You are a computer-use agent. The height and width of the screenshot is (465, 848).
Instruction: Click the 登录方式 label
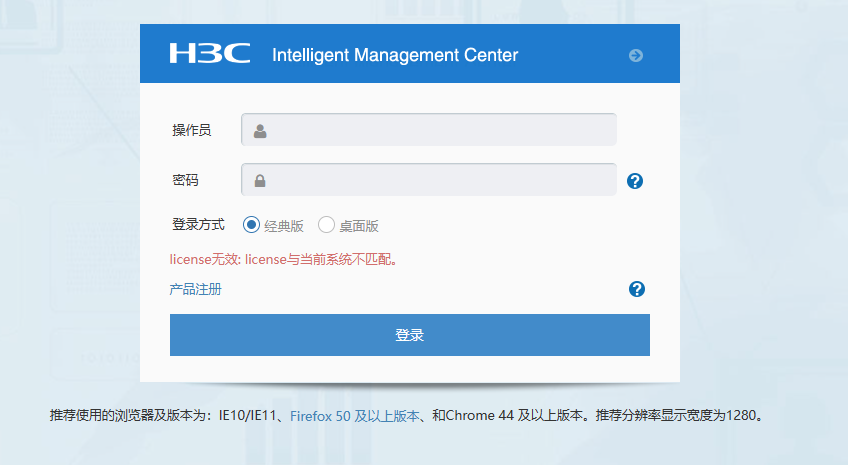click(x=198, y=224)
